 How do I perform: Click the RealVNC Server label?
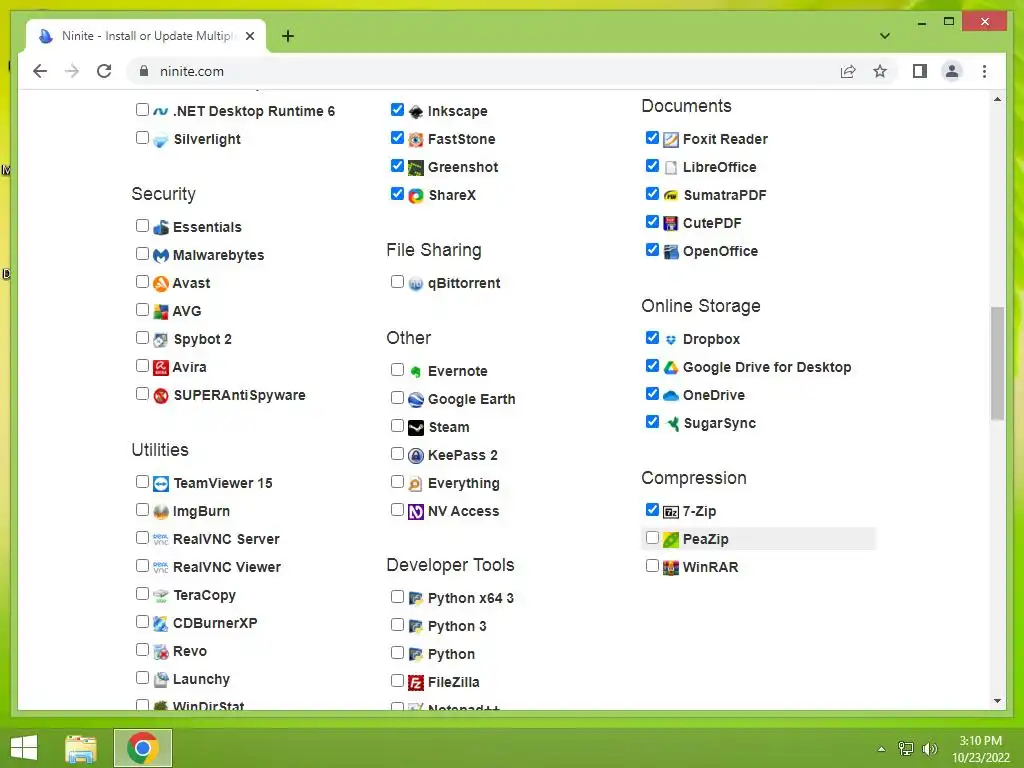pyautogui.click(x=226, y=539)
